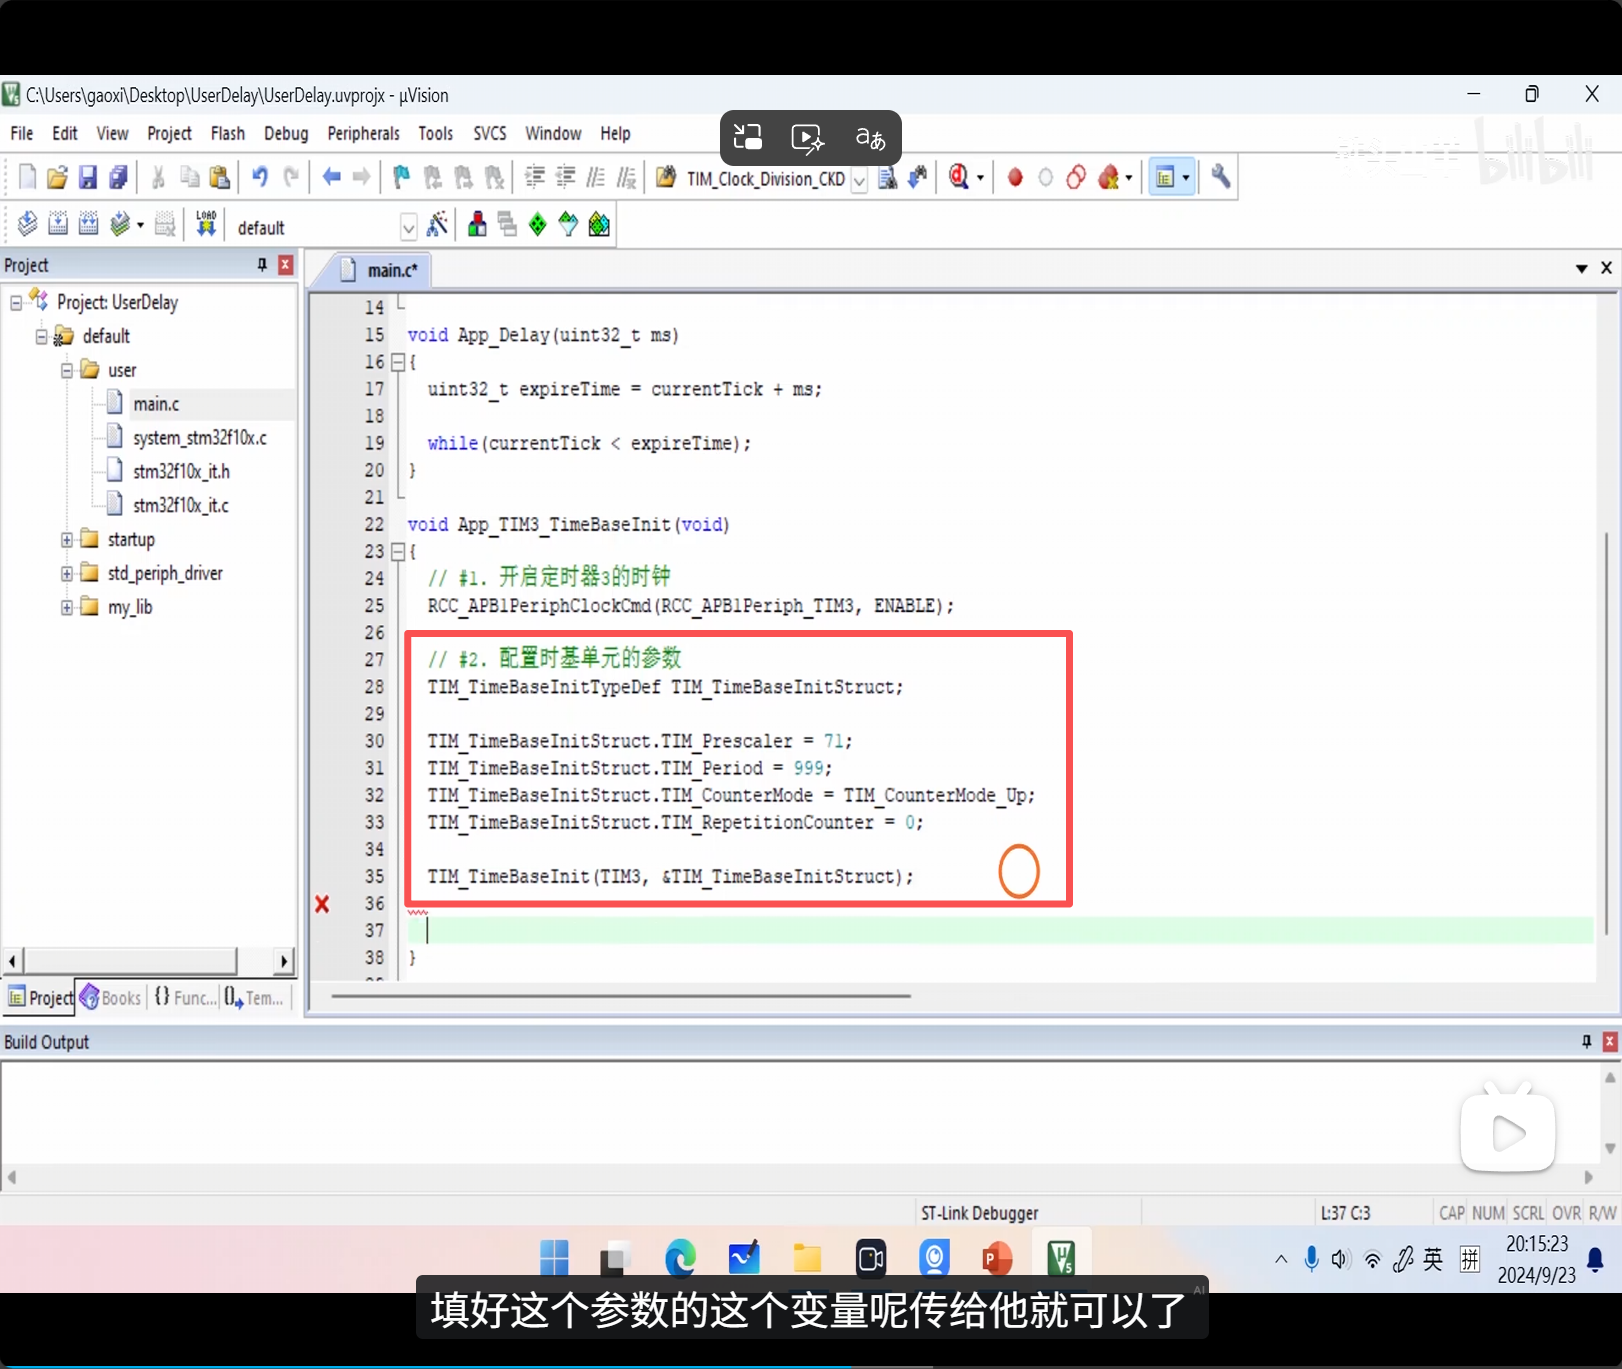The width and height of the screenshot is (1622, 1369).
Task: Select Software Packs green diamond icon
Action: point(538,224)
